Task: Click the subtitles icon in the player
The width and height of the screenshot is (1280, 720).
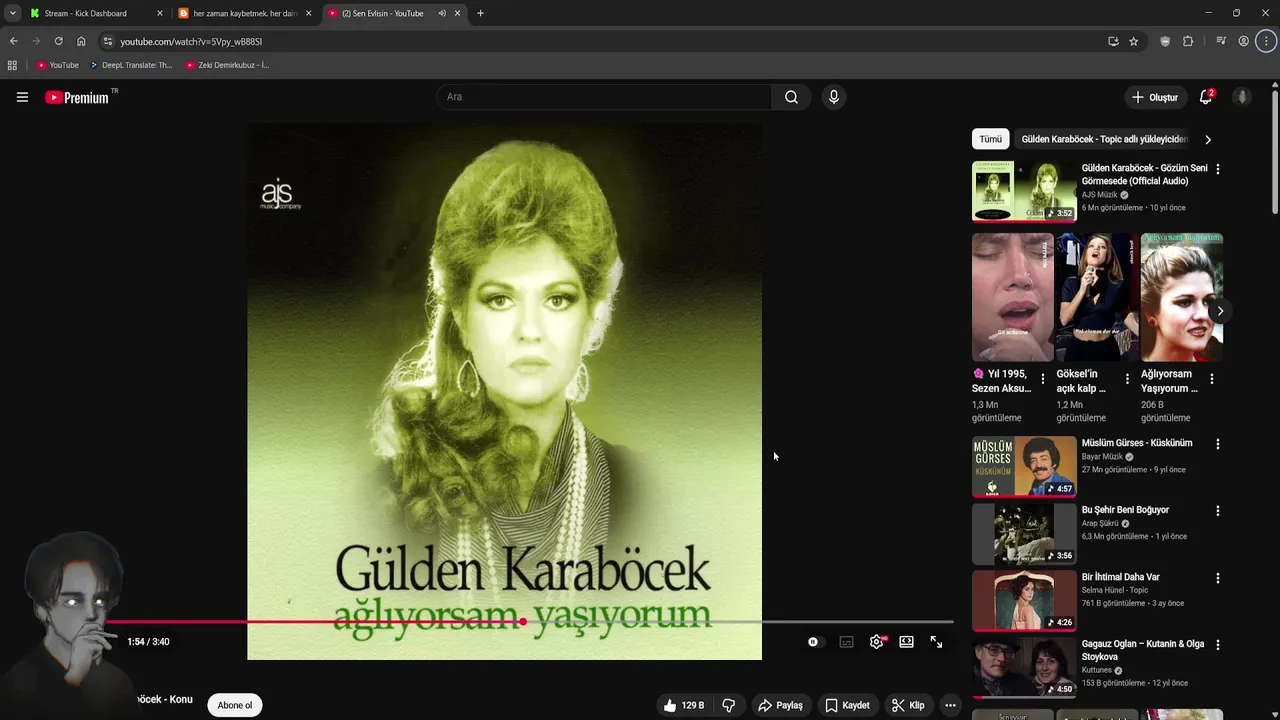Action: pos(846,642)
